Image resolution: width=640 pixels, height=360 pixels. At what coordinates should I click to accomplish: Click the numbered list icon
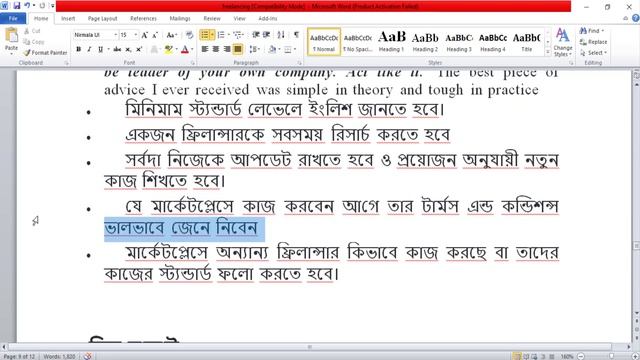[x=221, y=35]
